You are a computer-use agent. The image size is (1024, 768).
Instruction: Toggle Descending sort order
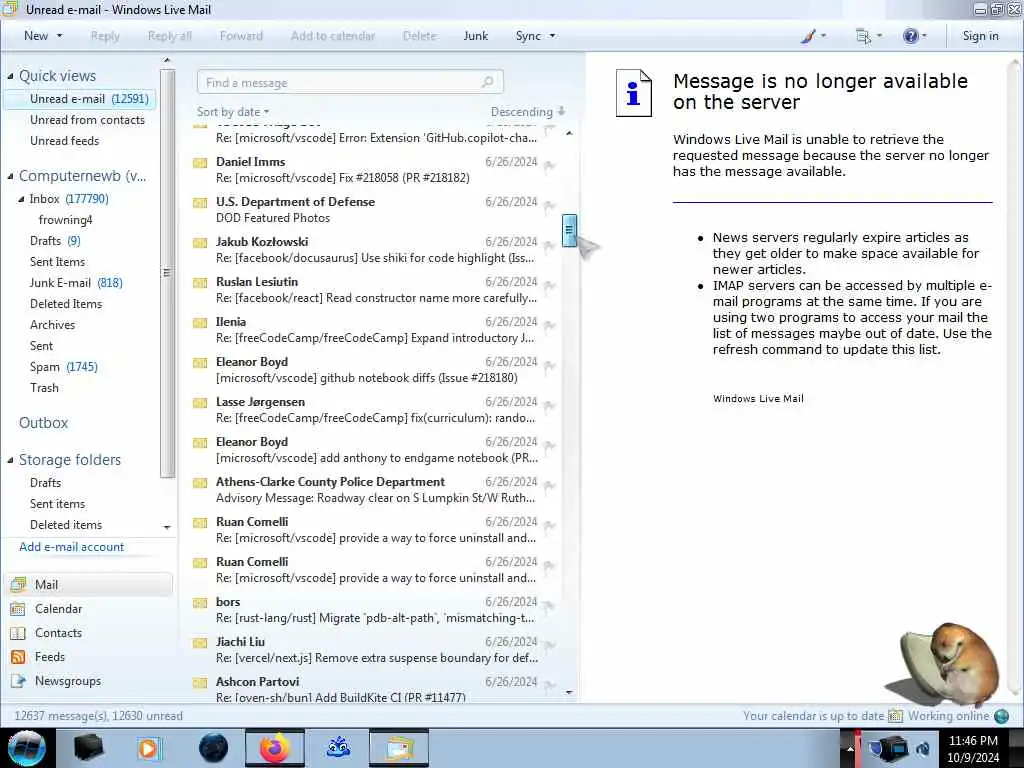point(528,112)
